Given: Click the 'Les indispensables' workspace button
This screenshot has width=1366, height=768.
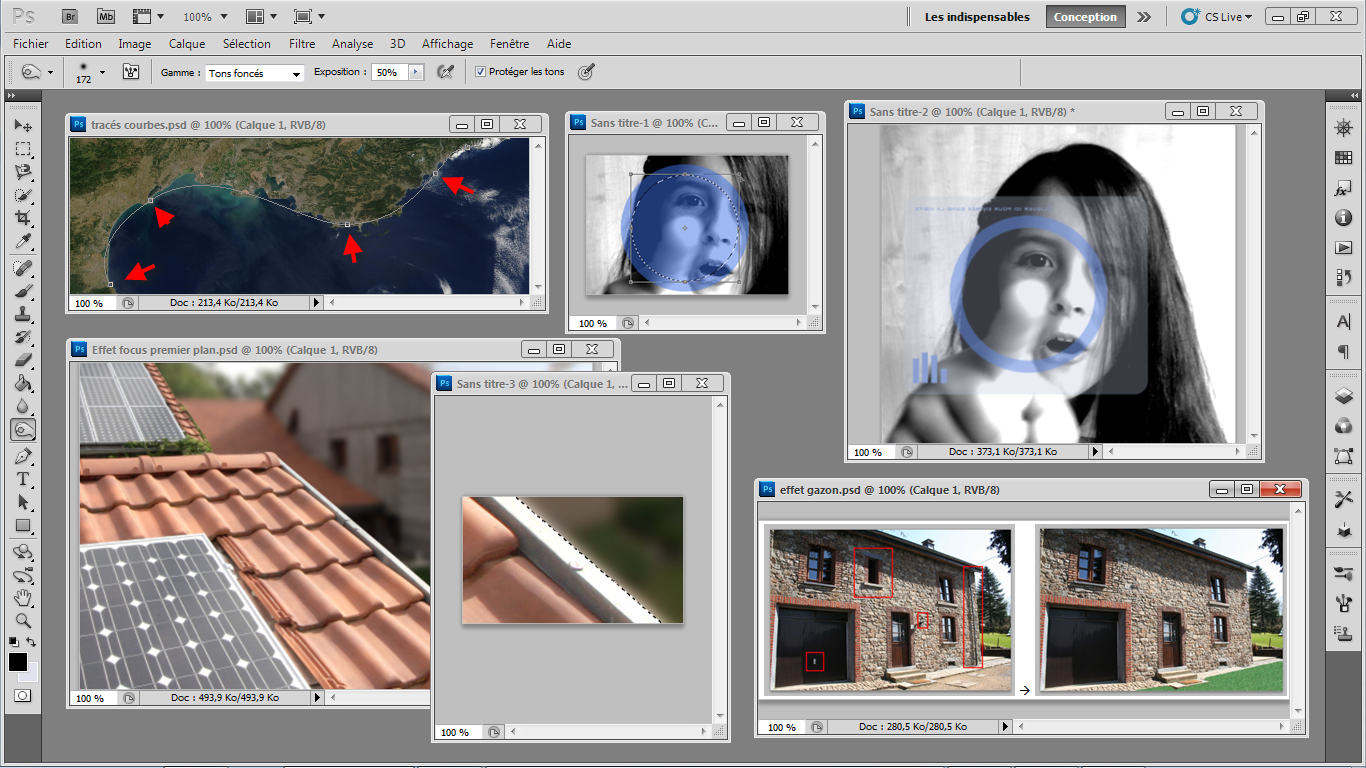Looking at the screenshot, I should pyautogui.click(x=976, y=17).
